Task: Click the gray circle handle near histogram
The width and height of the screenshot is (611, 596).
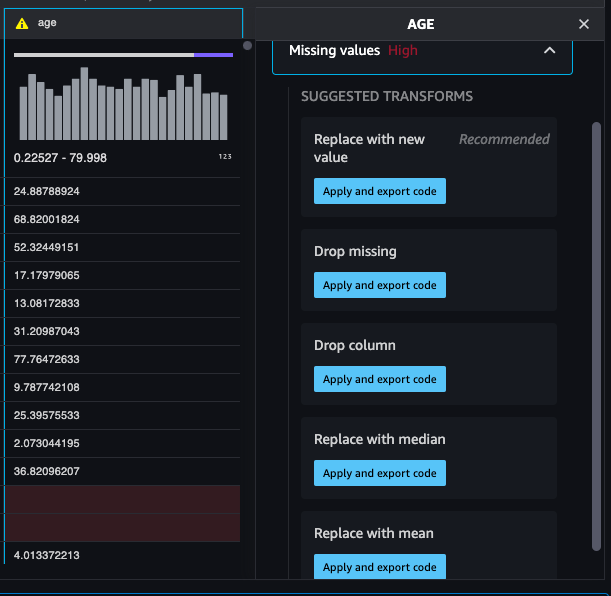Action: coord(247,46)
